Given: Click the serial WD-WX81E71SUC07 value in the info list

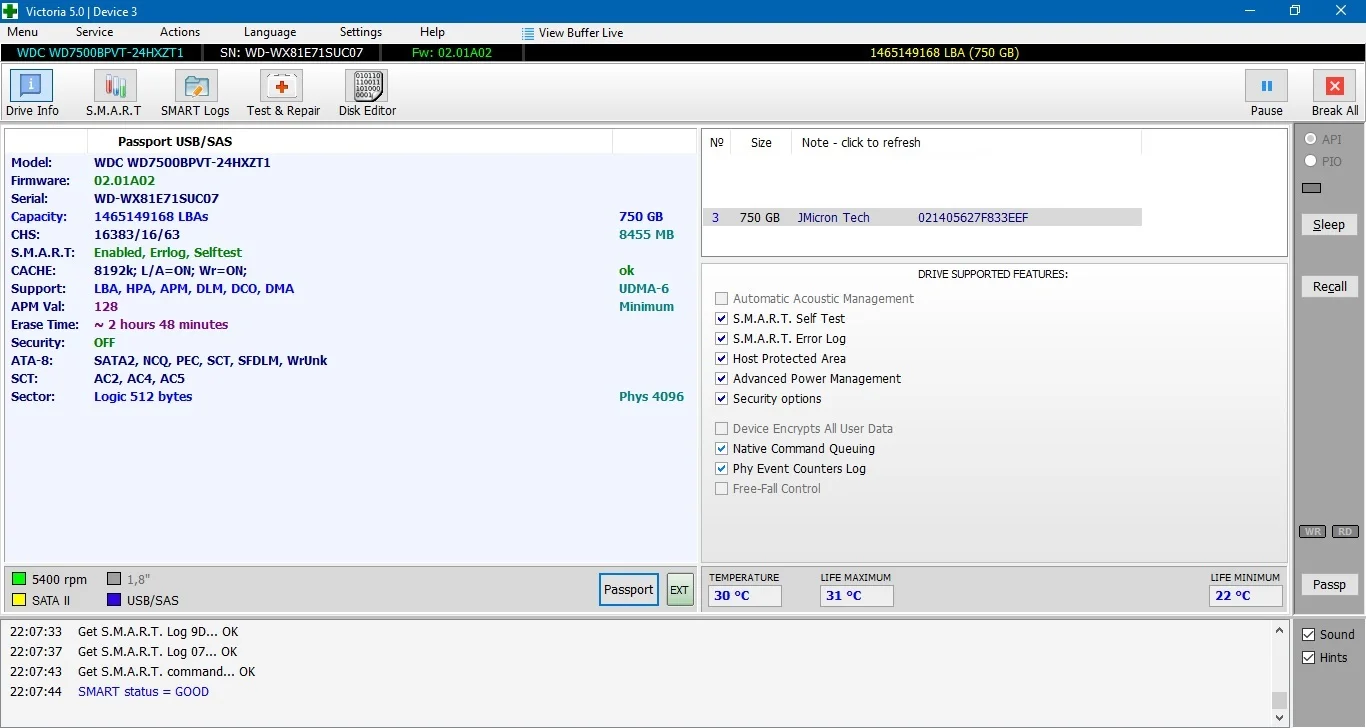Looking at the screenshot, I should [156, 199].
